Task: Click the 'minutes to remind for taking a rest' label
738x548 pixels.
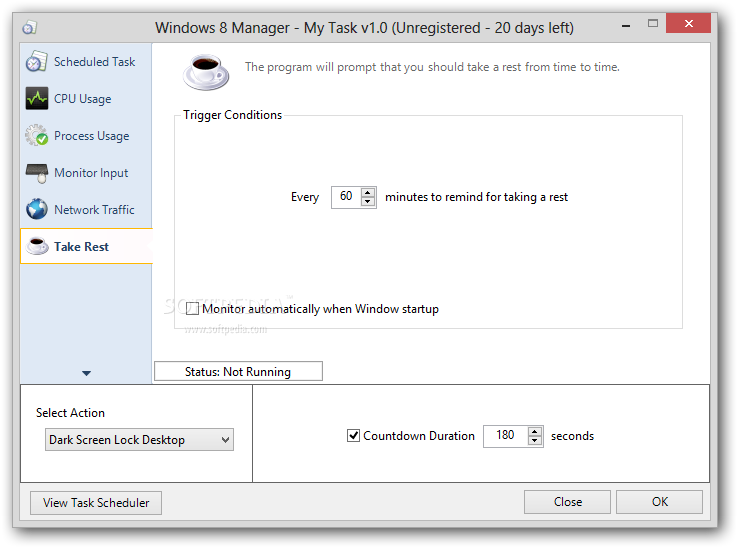Action: point(476,197)
